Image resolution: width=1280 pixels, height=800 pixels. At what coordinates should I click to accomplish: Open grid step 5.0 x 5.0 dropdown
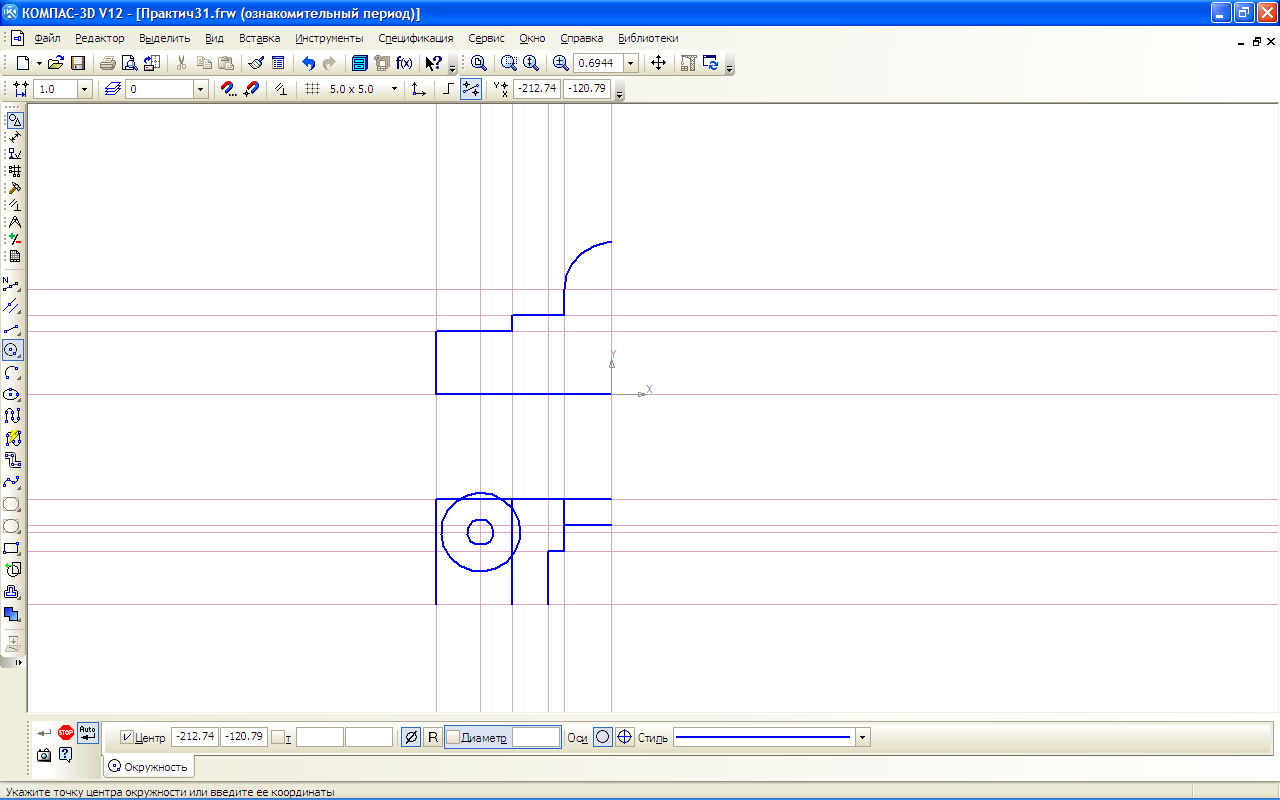(394, 89)
